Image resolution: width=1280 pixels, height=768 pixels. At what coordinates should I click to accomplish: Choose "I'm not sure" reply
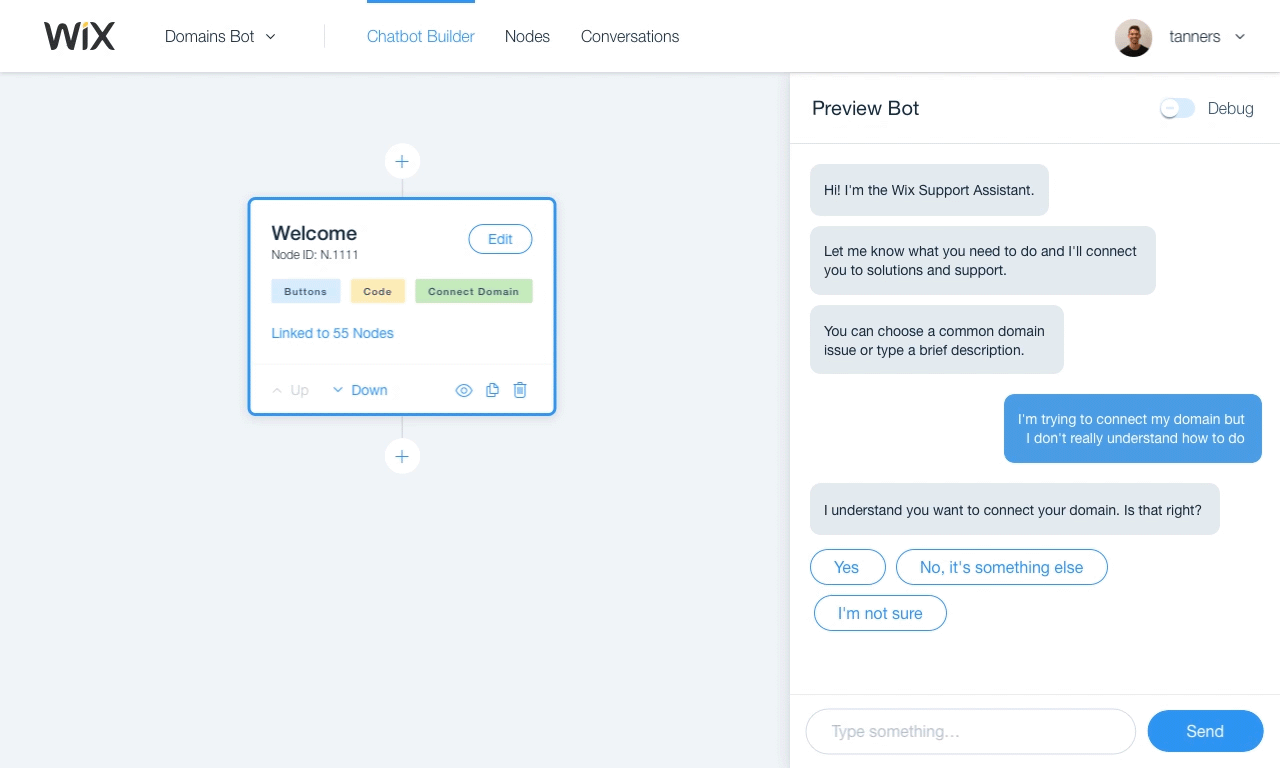880,613
